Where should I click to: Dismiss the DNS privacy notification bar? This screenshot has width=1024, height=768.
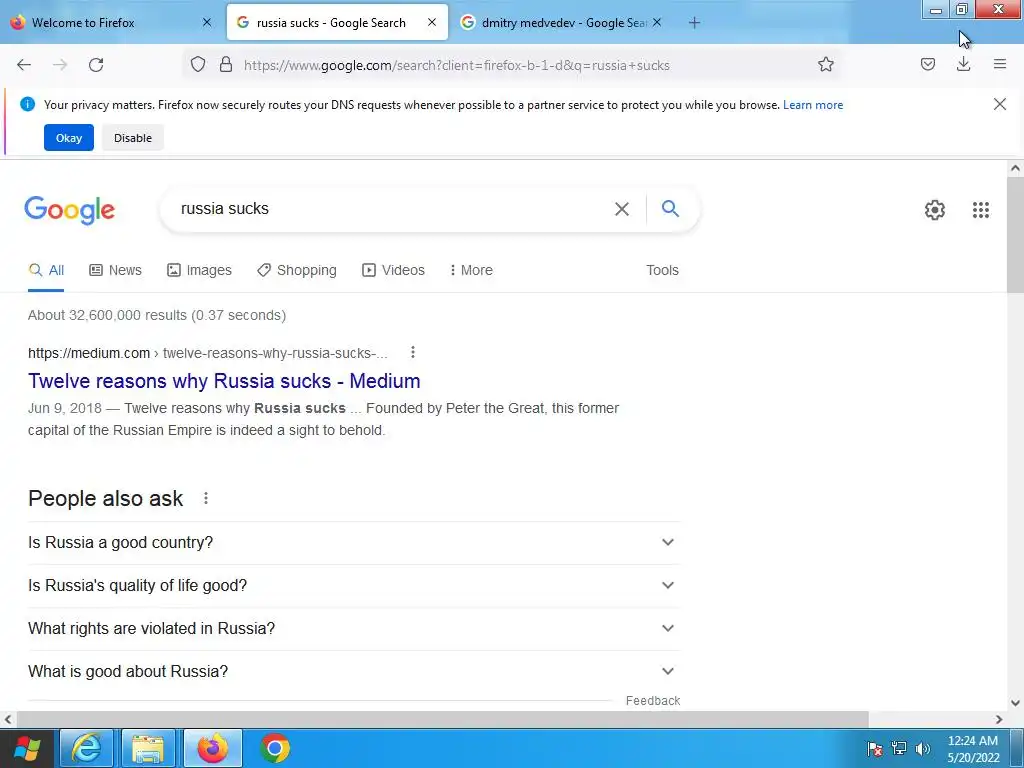999,104
